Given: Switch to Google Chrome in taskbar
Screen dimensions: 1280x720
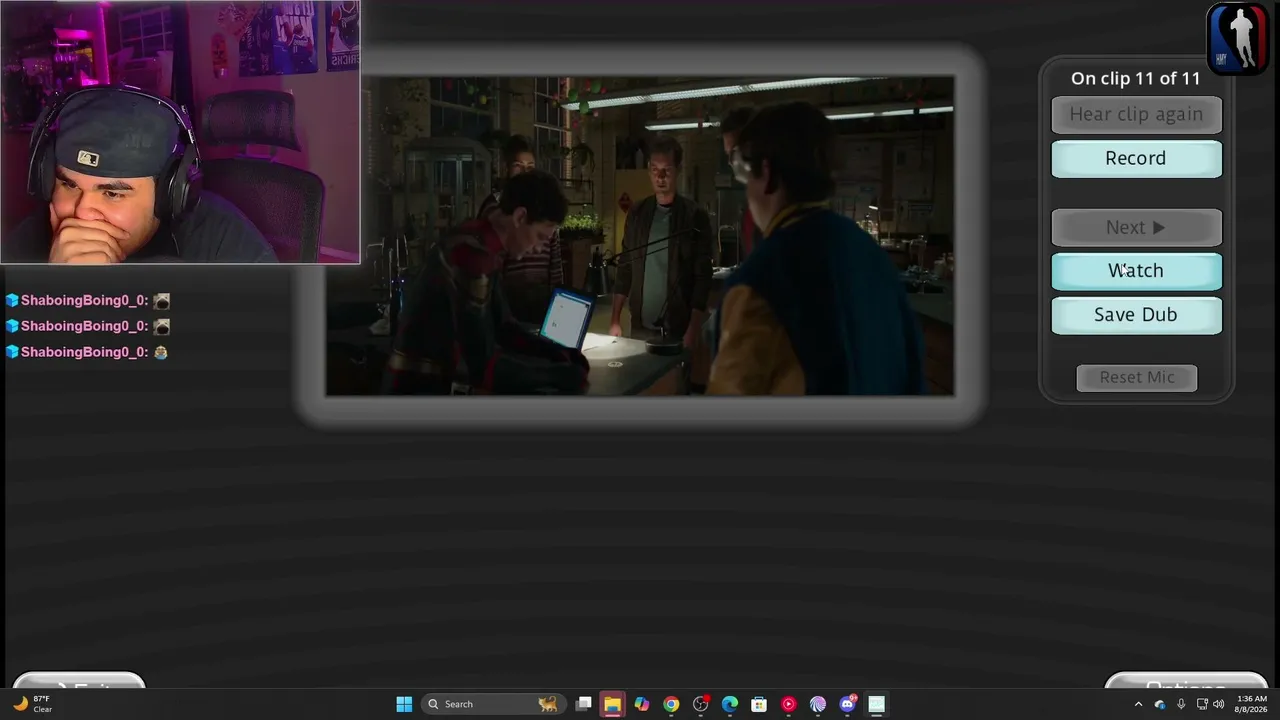Looking at the screenshot, I should (671, 704).
